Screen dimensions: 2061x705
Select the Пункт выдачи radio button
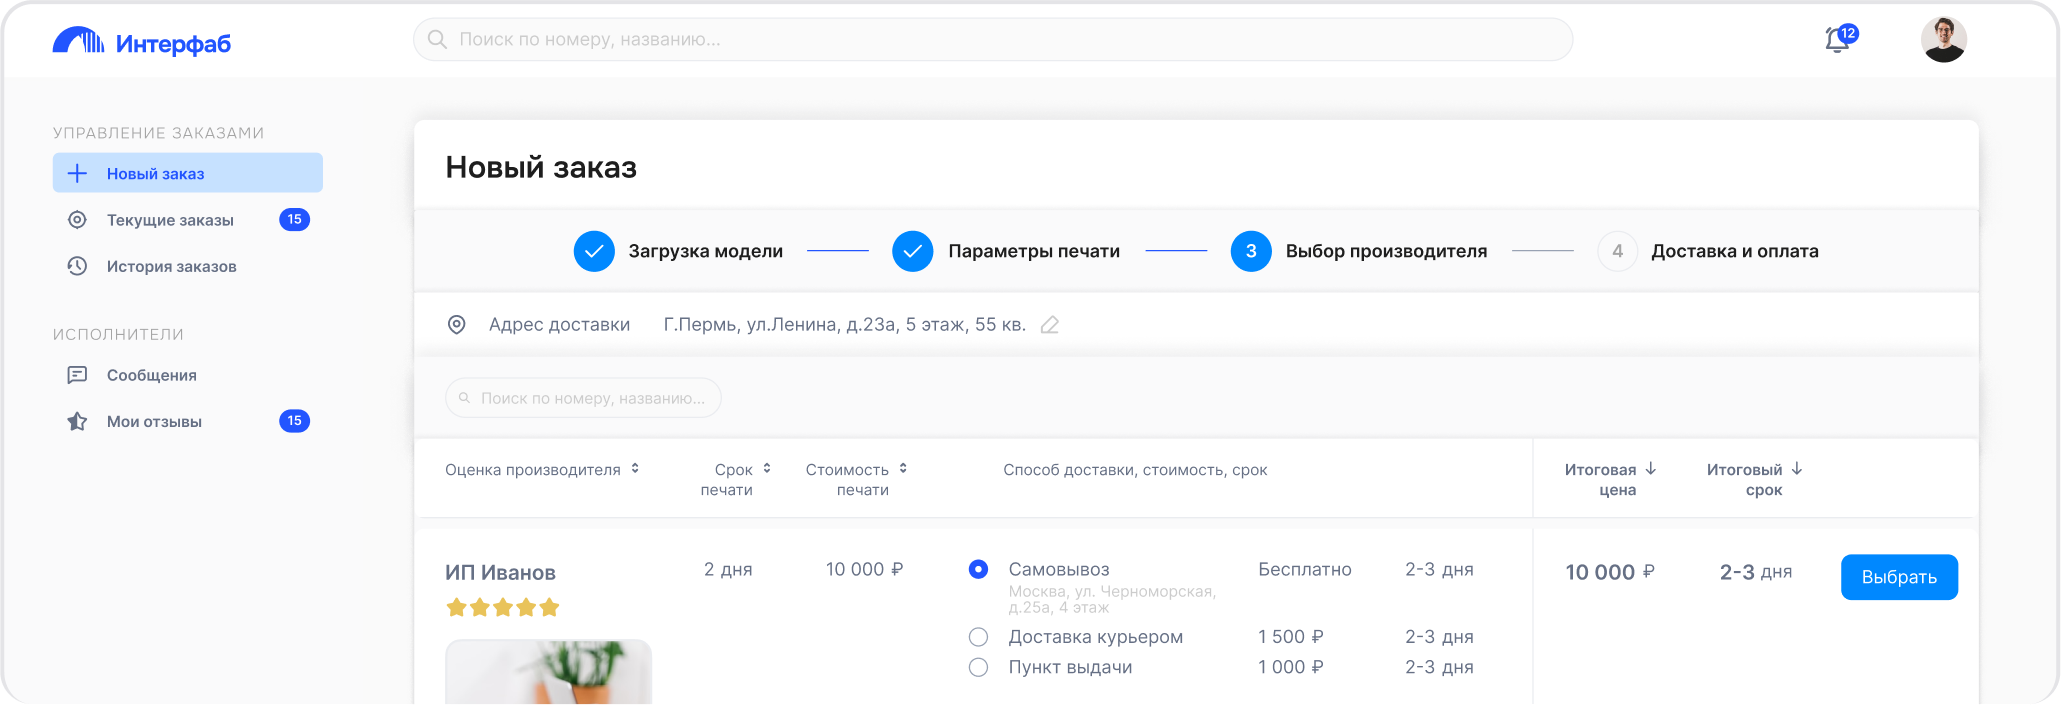pos(978,667)
